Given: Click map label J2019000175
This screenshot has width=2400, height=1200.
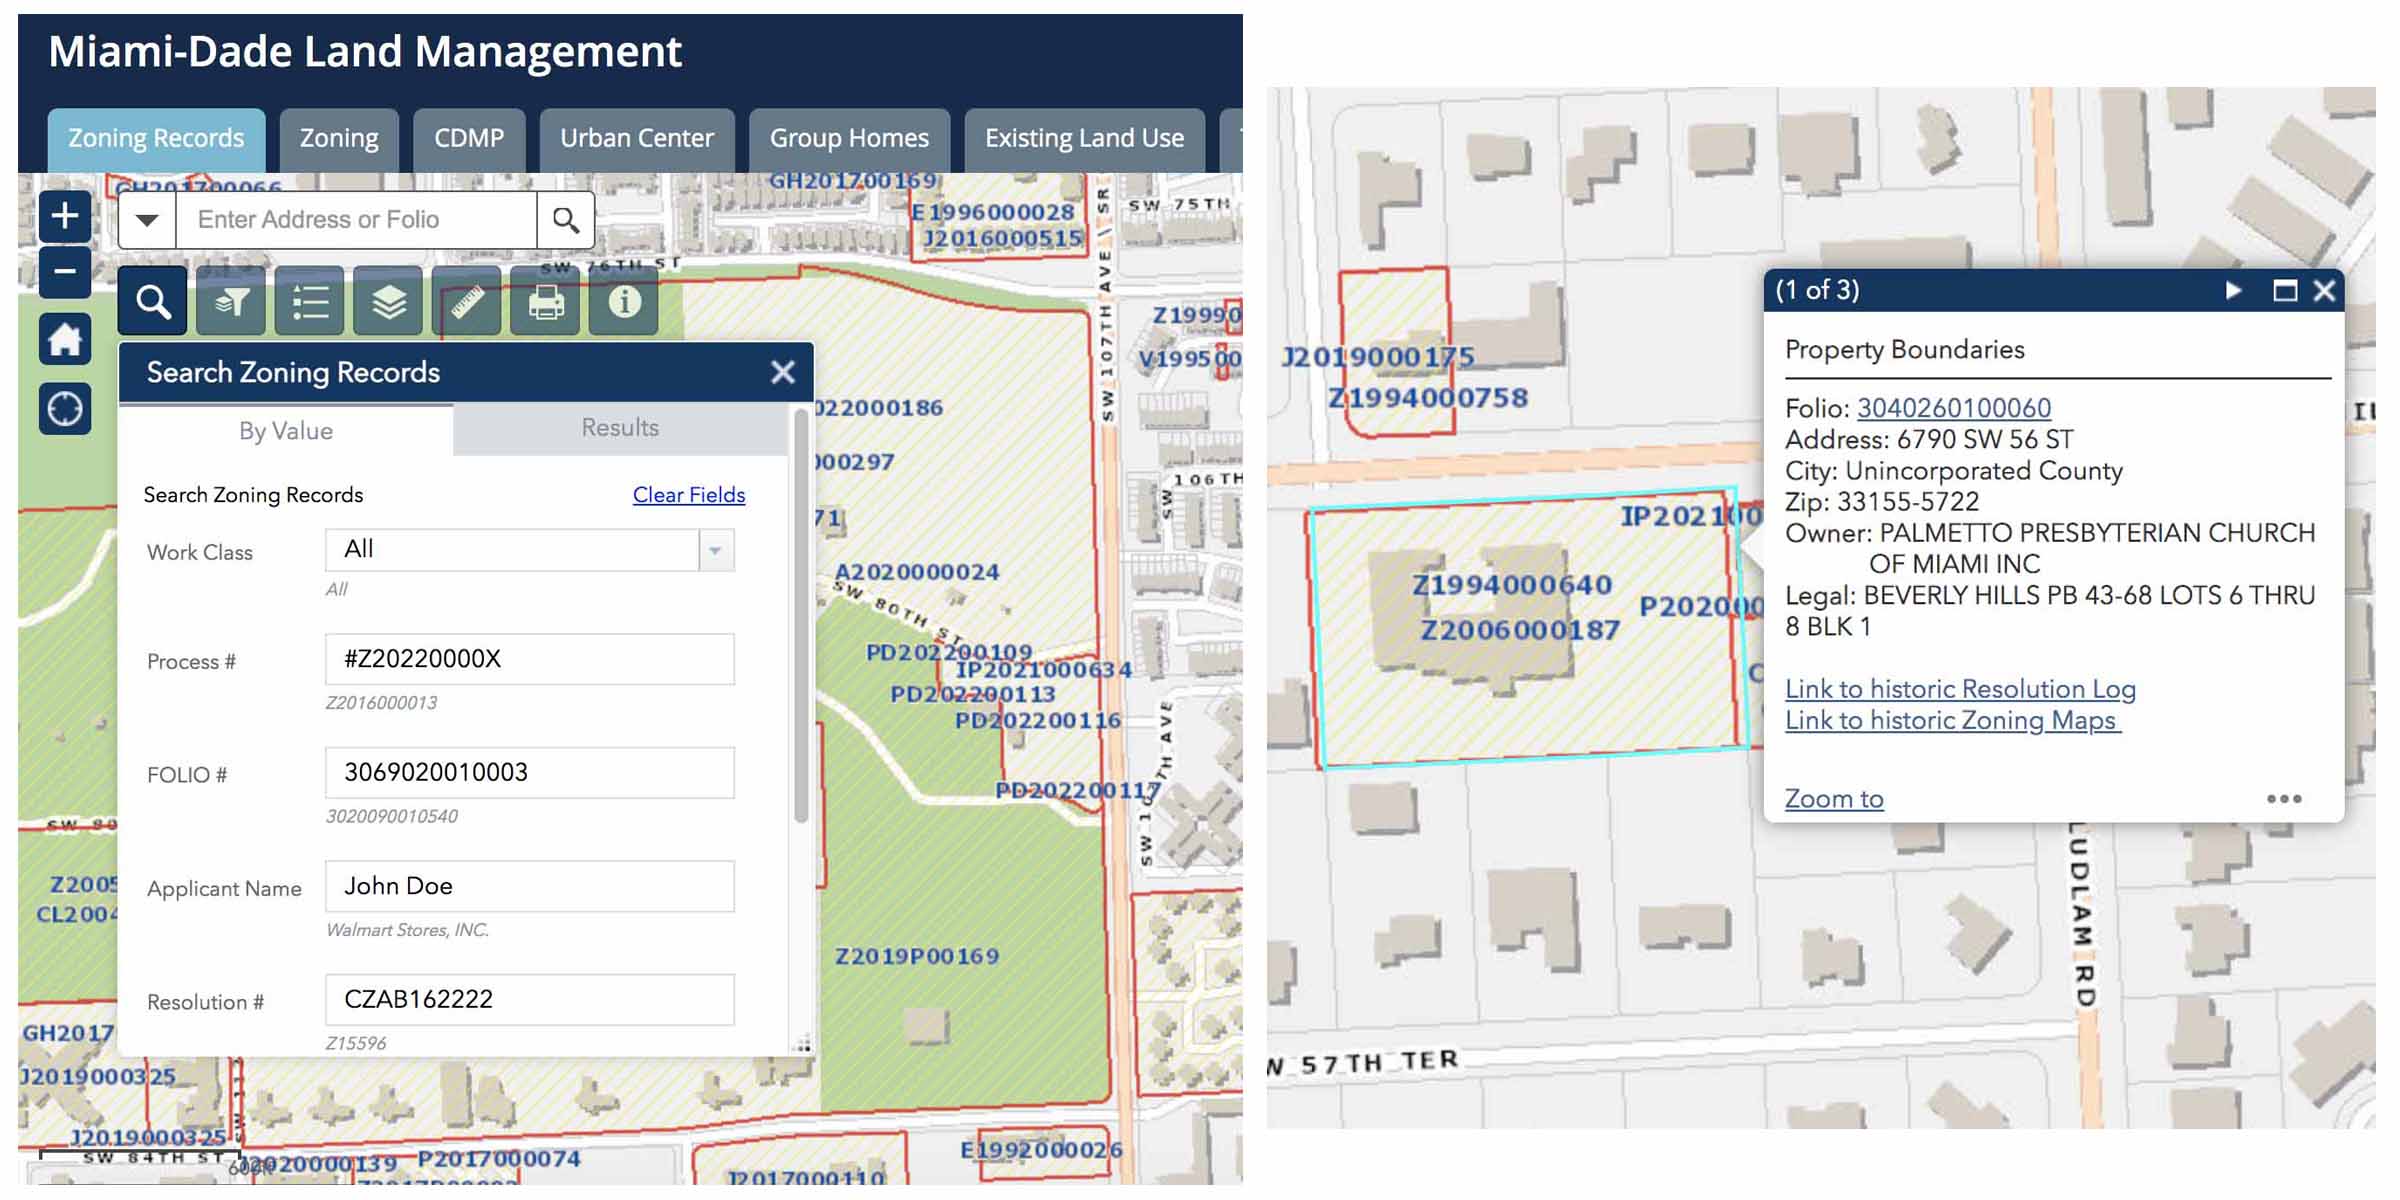Looking at the screenshot, I should (x=1378, y=357).
